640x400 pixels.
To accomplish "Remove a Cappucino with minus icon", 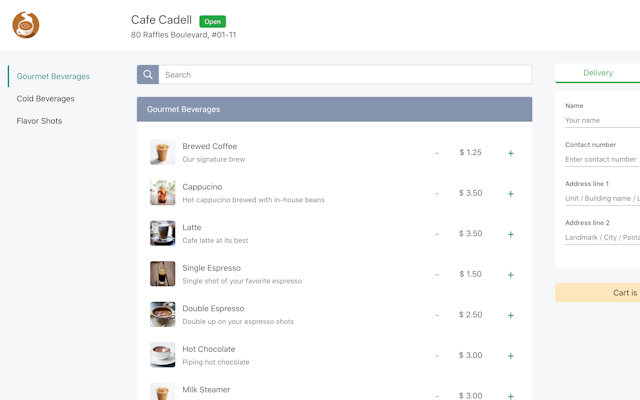I will [437, 194].
